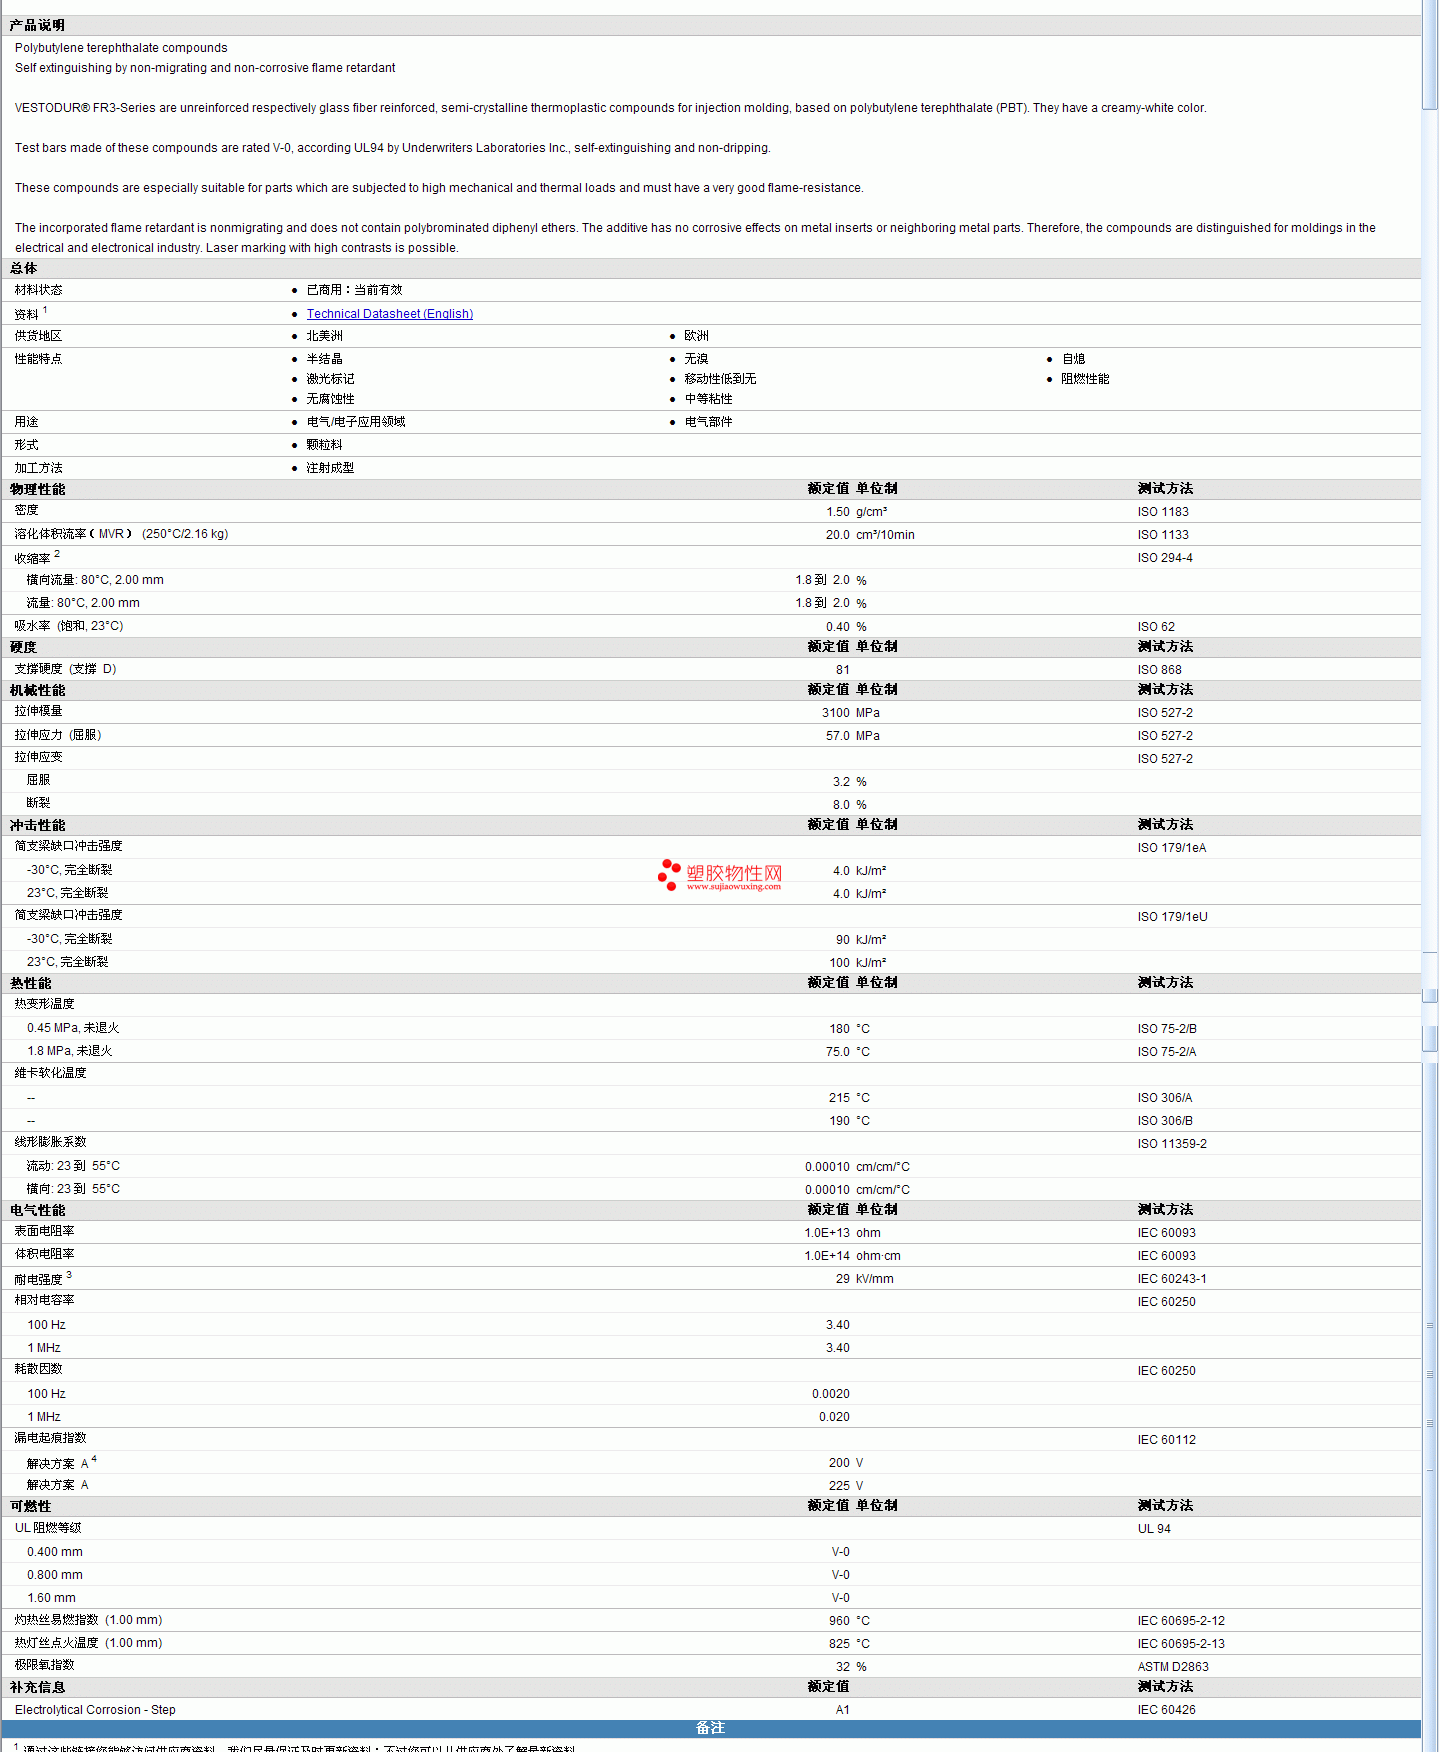1440x1752 pixels.
Task: Click the tensile modulus value 3100
Action: click(x=835, y=713)
